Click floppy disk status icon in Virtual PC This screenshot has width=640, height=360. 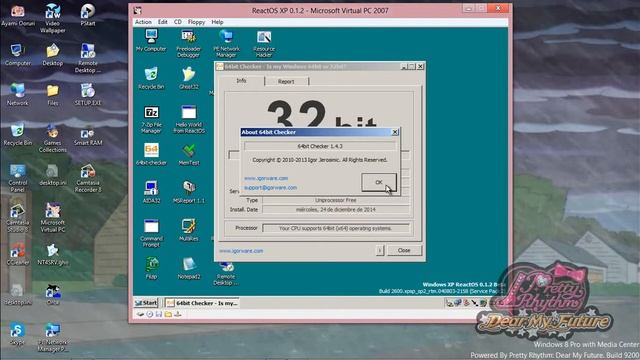click(159, 314)
